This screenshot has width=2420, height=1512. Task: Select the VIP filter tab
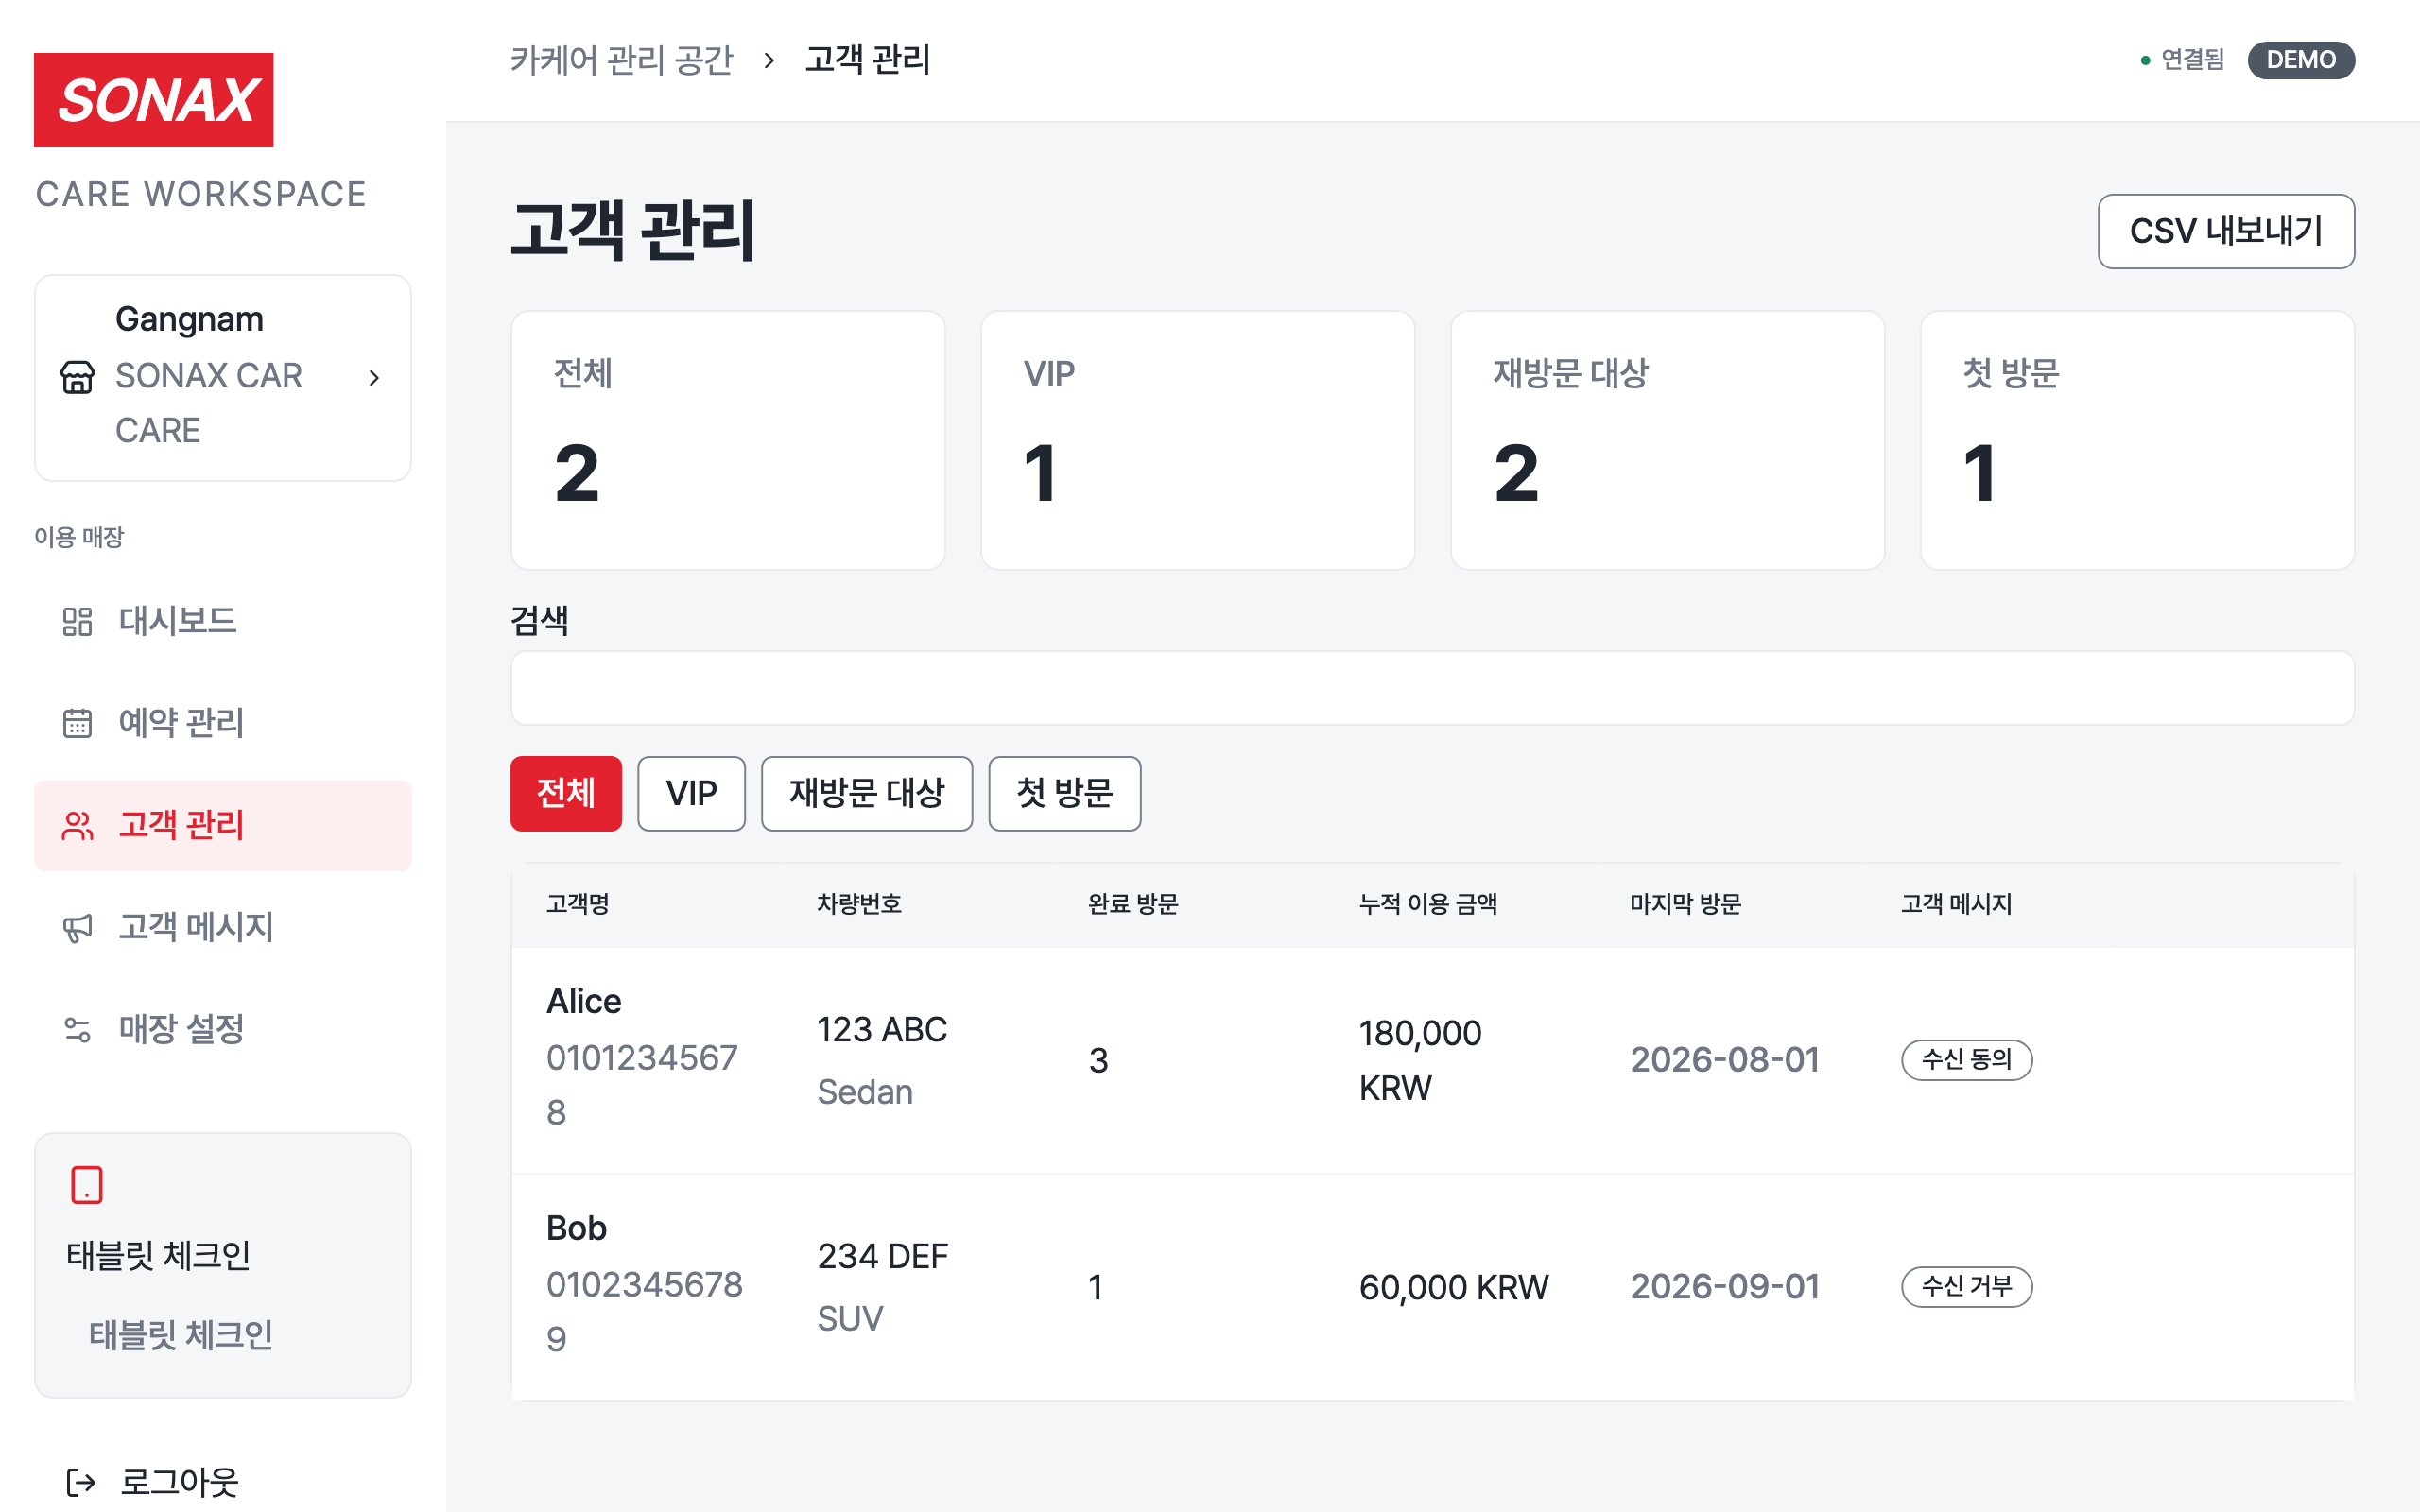tap(691, 793)
